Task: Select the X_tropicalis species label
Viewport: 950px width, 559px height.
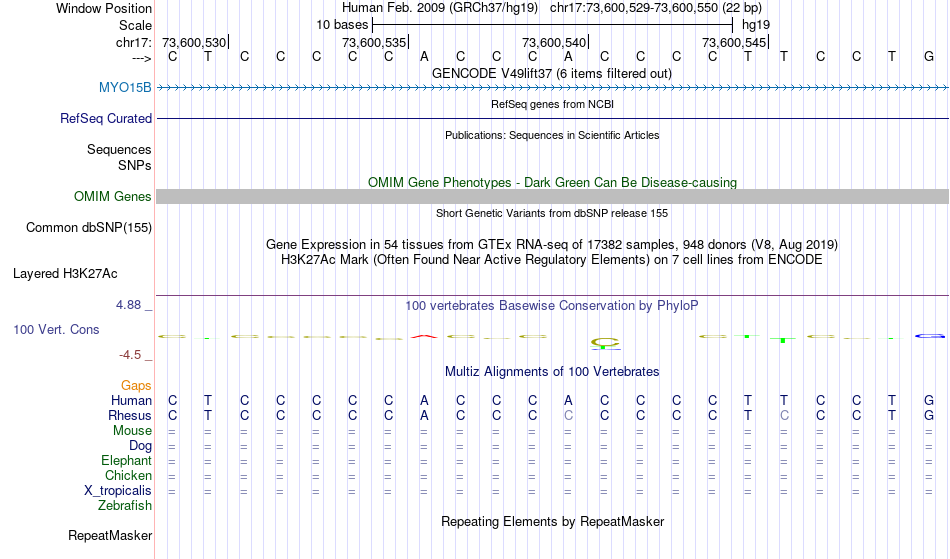Action: (x=118, y=491)
